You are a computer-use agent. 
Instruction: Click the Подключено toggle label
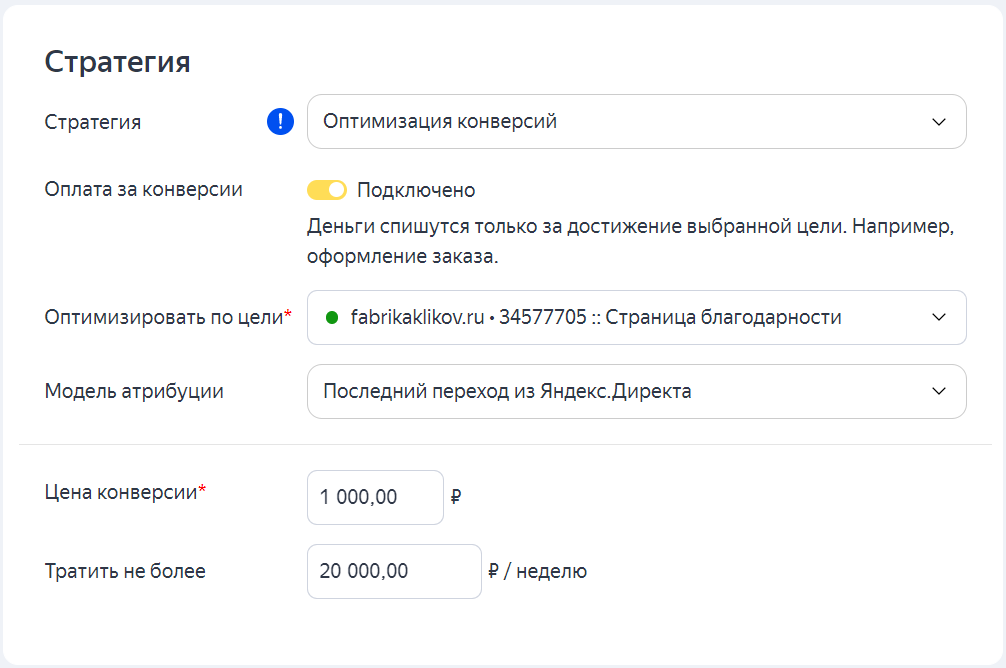click(416, 190)
